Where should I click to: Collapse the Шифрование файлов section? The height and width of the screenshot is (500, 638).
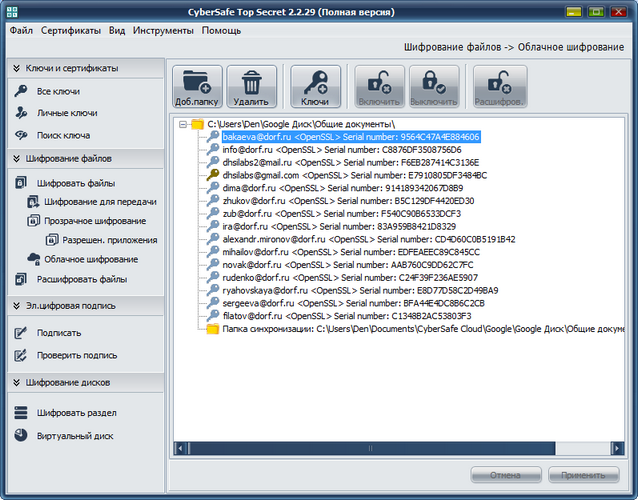[x=17, y=159]
